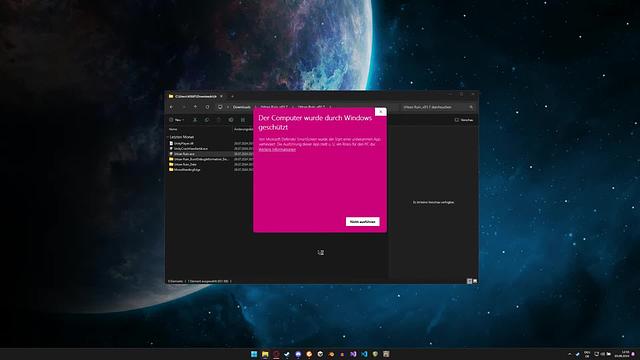
Task: Show hidden system tray icons
Action: point(570,354)
